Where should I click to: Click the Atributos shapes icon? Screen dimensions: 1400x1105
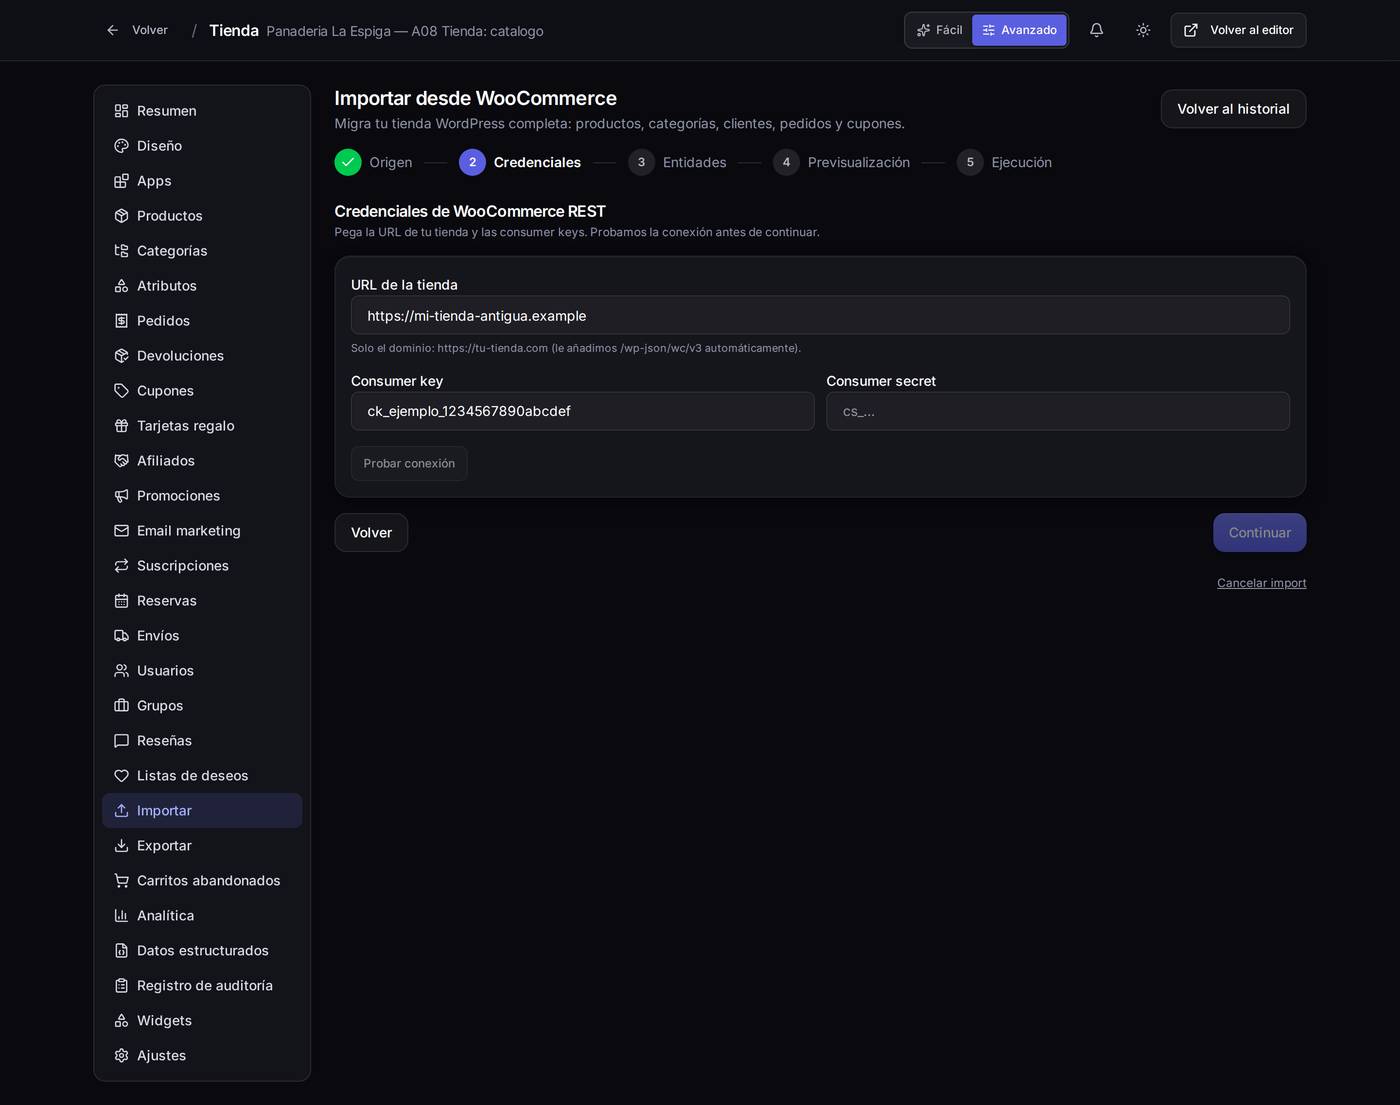121,286
